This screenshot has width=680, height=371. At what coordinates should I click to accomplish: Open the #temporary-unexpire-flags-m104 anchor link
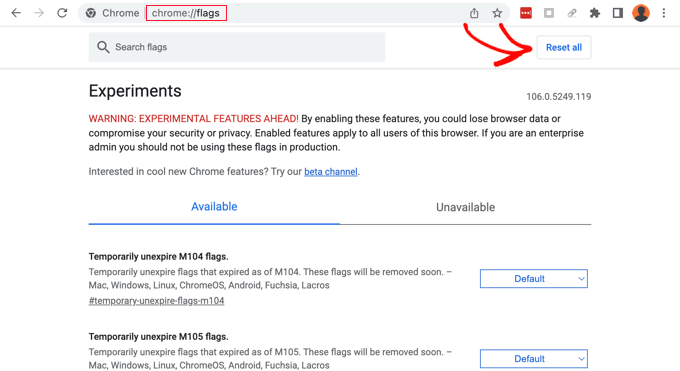pyautogui.click(x=157, y=301)
